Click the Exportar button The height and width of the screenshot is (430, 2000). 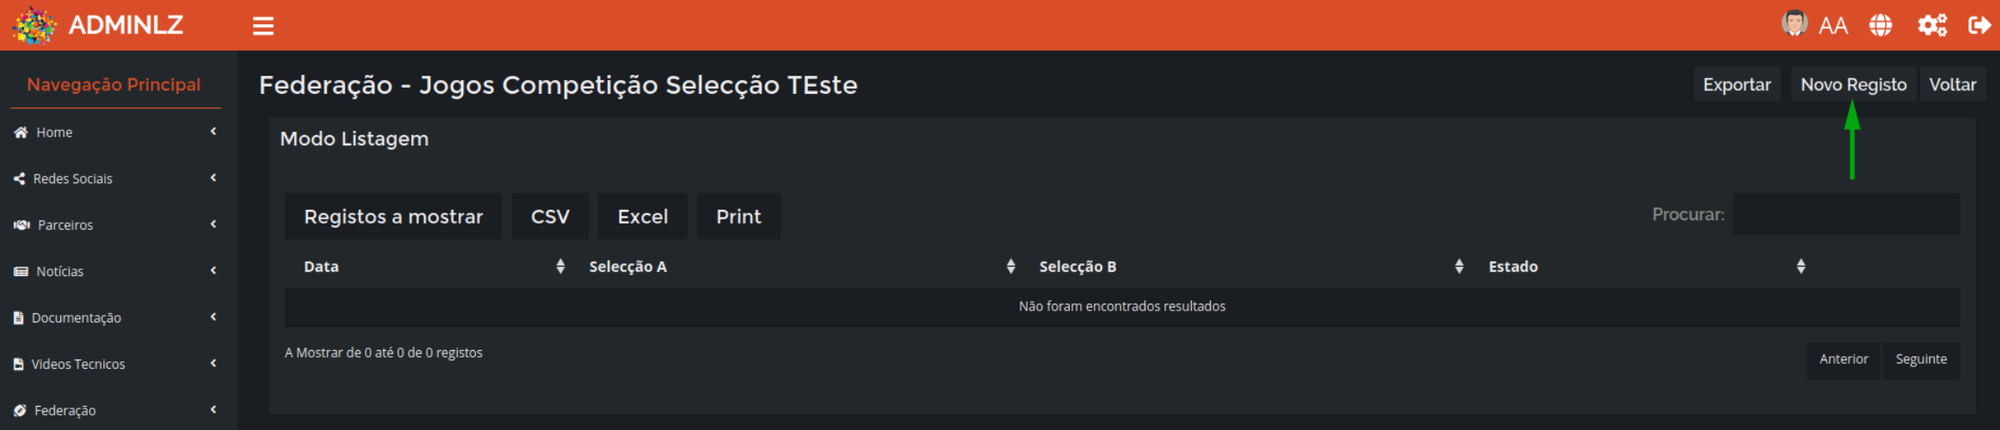click(x=1736, y=85)
